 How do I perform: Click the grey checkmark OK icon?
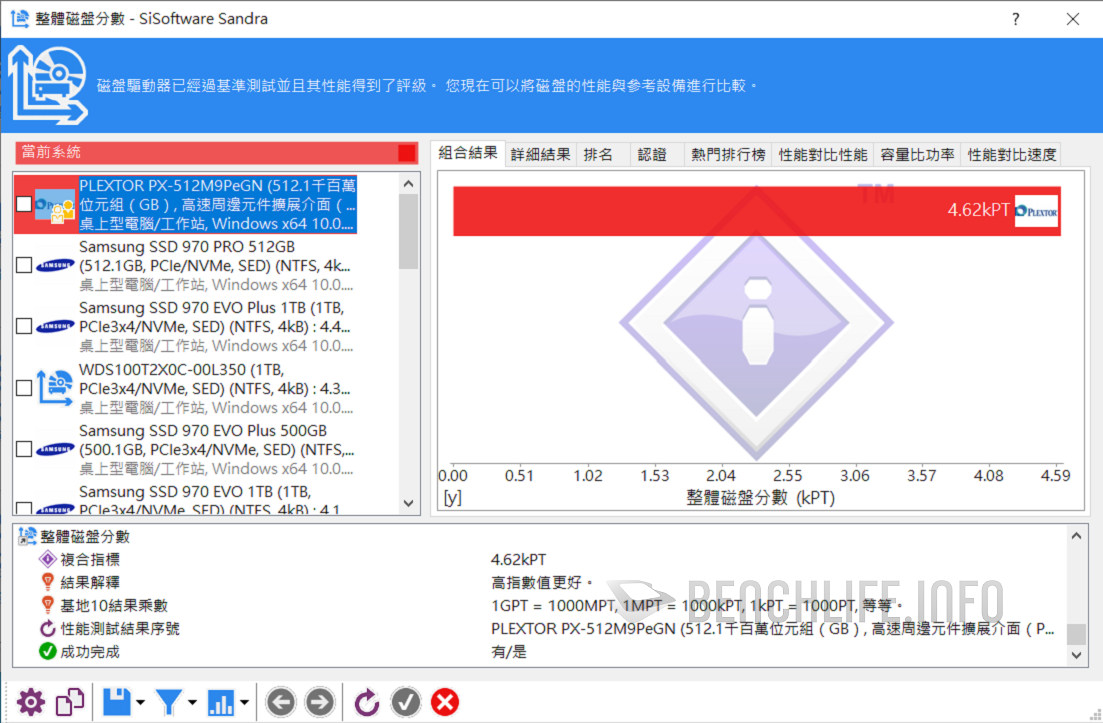pyautogui.click(x=406, y=702)
